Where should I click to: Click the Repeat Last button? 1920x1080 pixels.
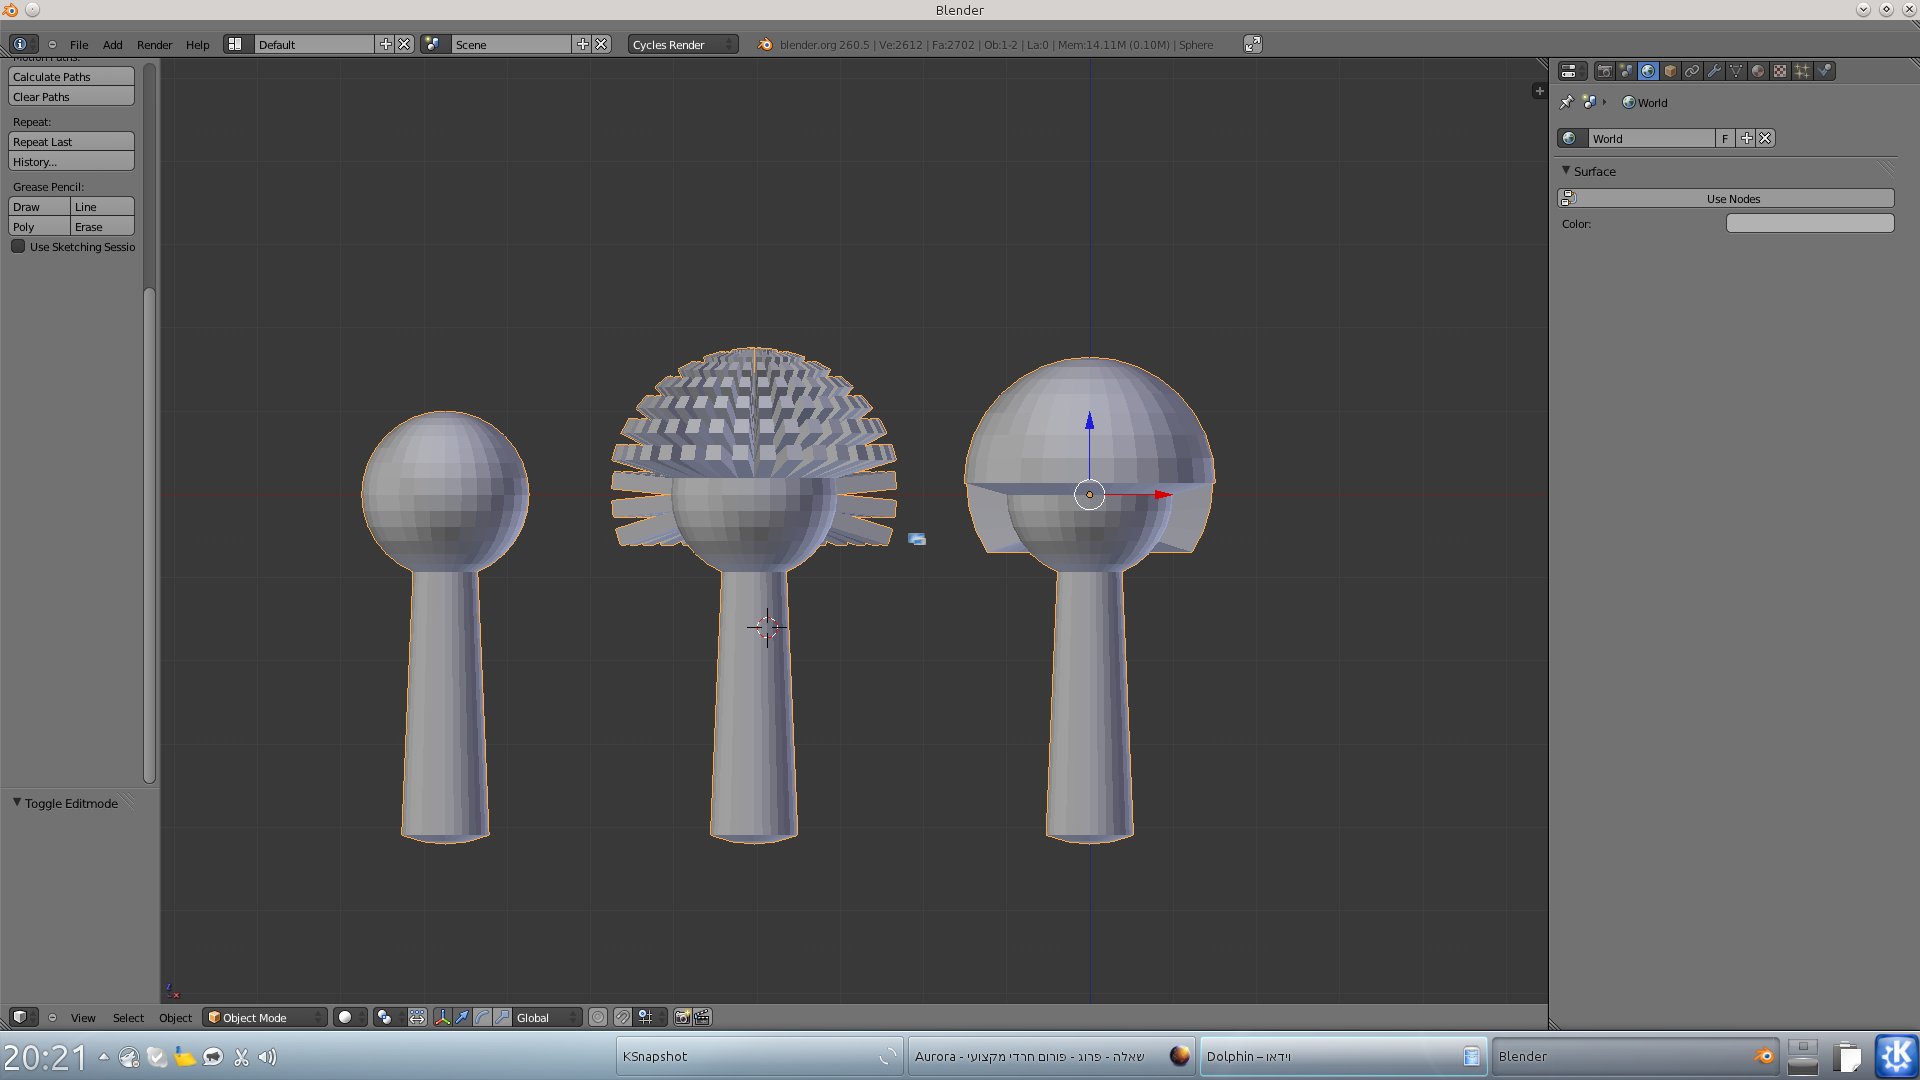tap(71, 142)
